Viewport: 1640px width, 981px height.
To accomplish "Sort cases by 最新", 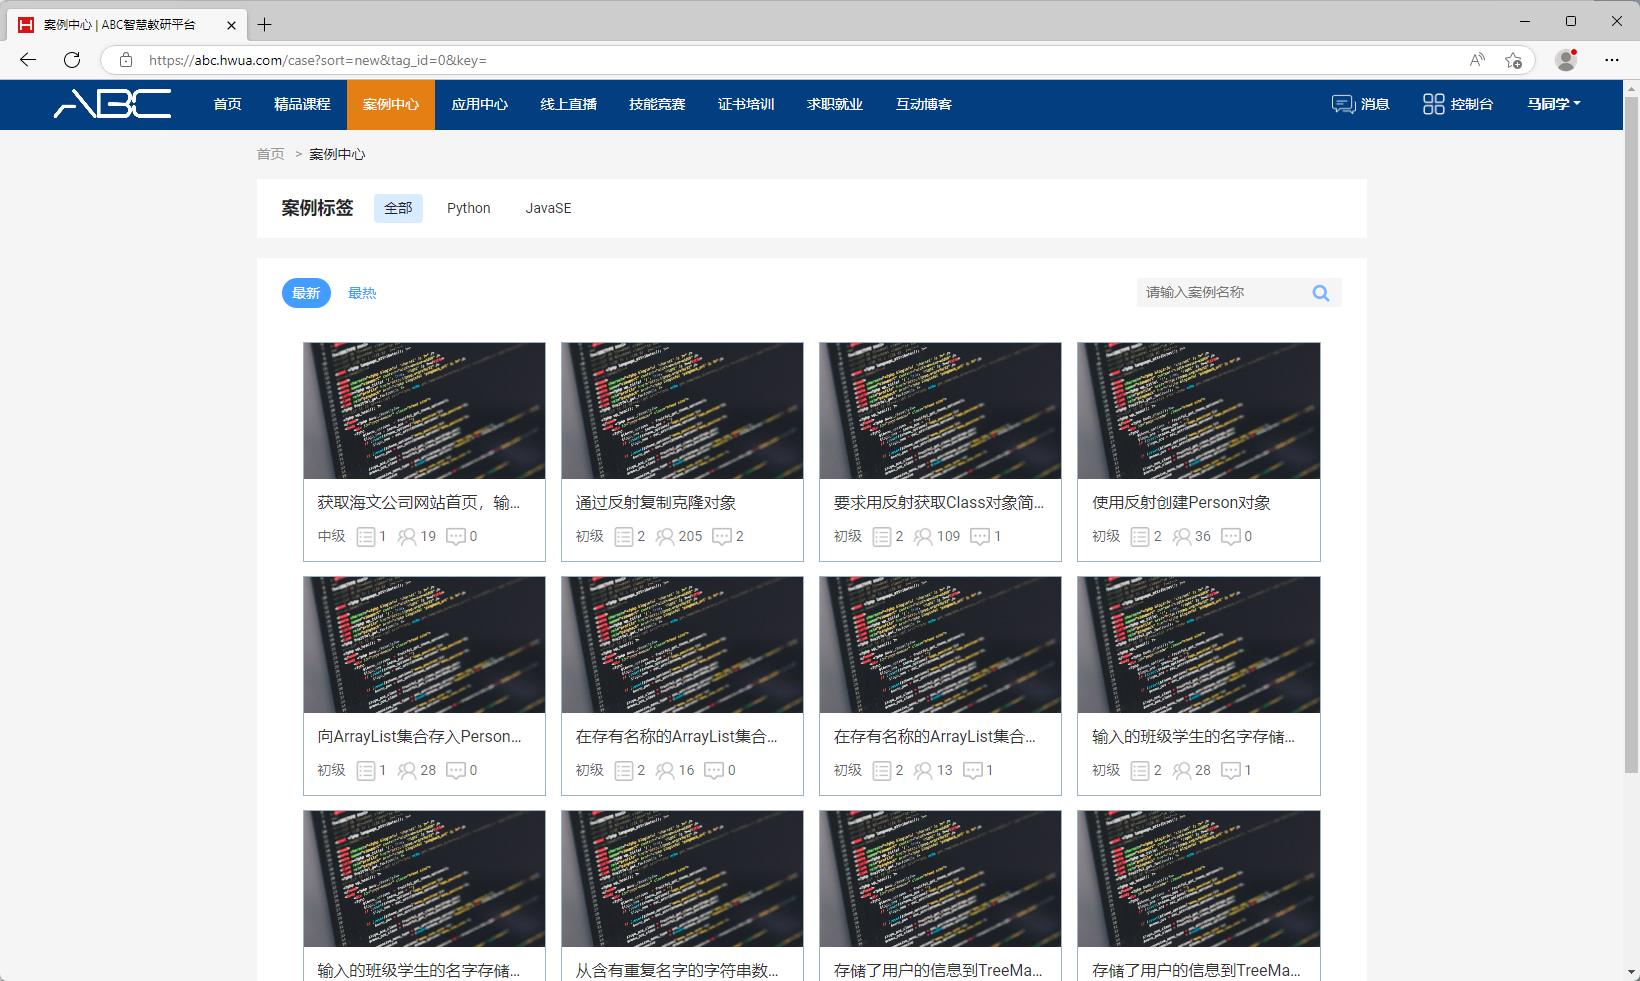I will [x=306, y=293].
